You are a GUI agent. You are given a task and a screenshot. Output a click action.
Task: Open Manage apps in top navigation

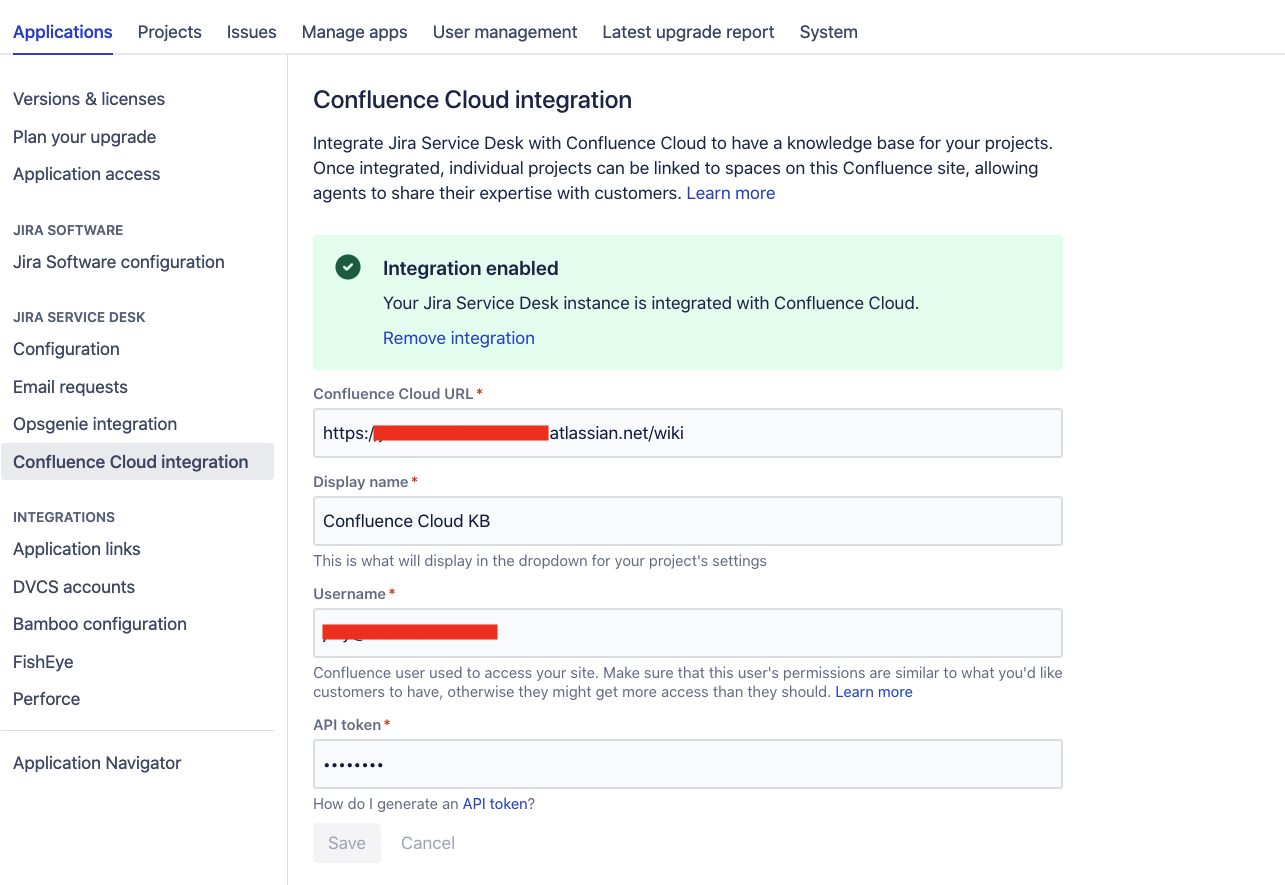[x=355, y=32]
